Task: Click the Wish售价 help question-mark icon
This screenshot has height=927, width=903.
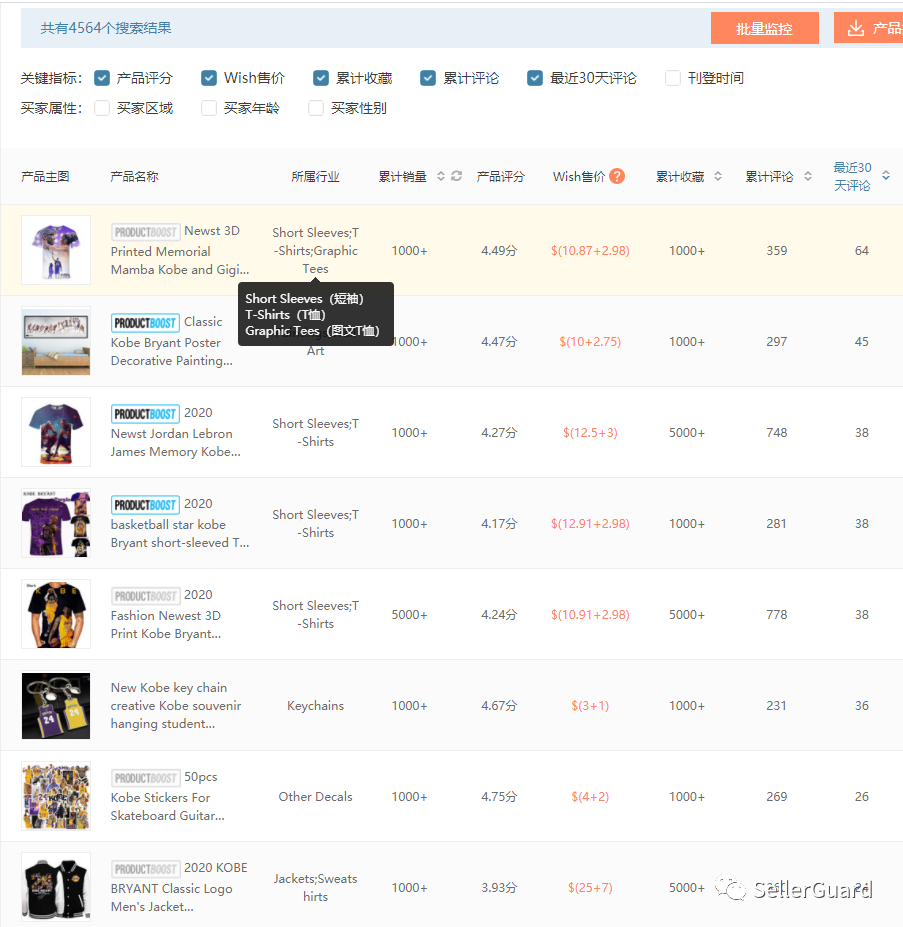Action: tap(617, 176)
